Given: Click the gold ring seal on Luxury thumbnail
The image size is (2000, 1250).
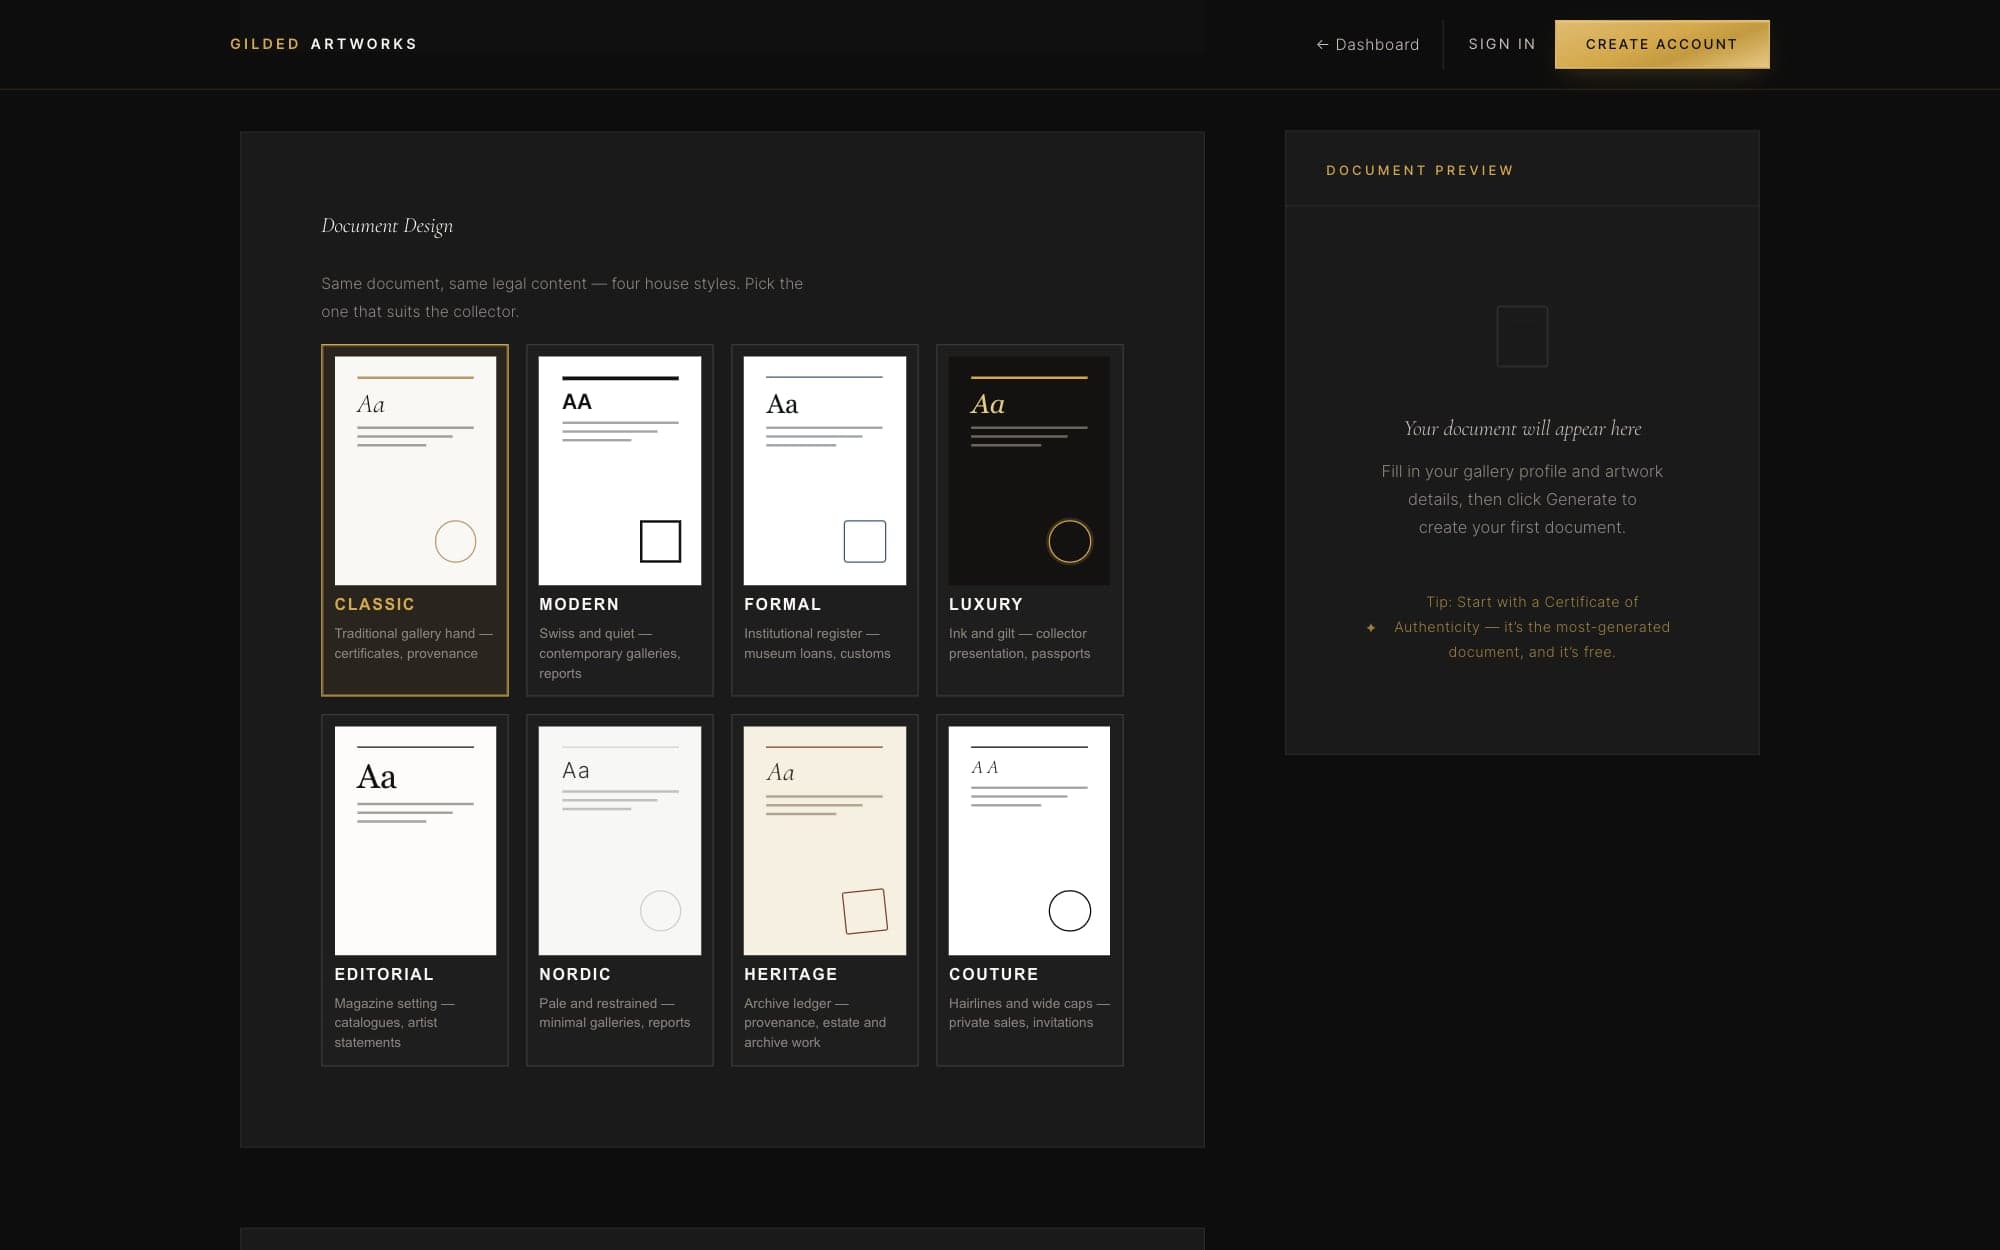Looking at the screenshot, I should point(1069,541).
